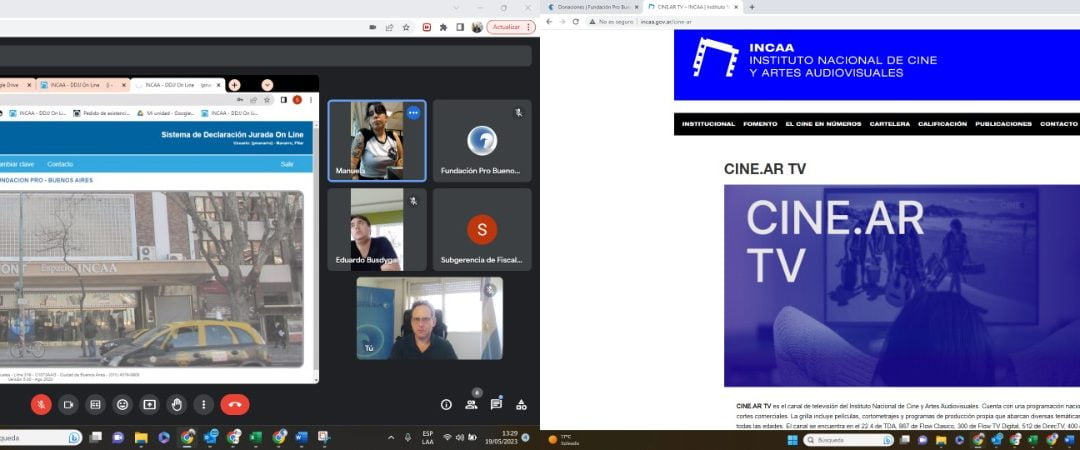Screen dimensions: 1080x450
Task: Open the blue options button on Manuela's tile
Action: tap(413, 113)
